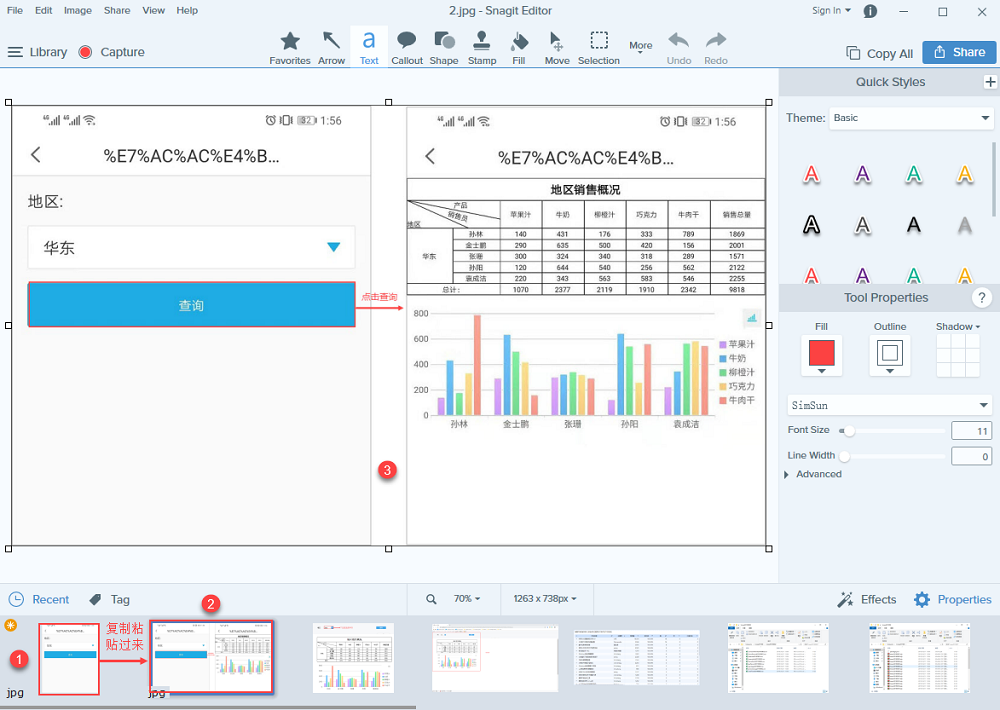Click the Quick Styles panel scrollbar

[994, 180]
